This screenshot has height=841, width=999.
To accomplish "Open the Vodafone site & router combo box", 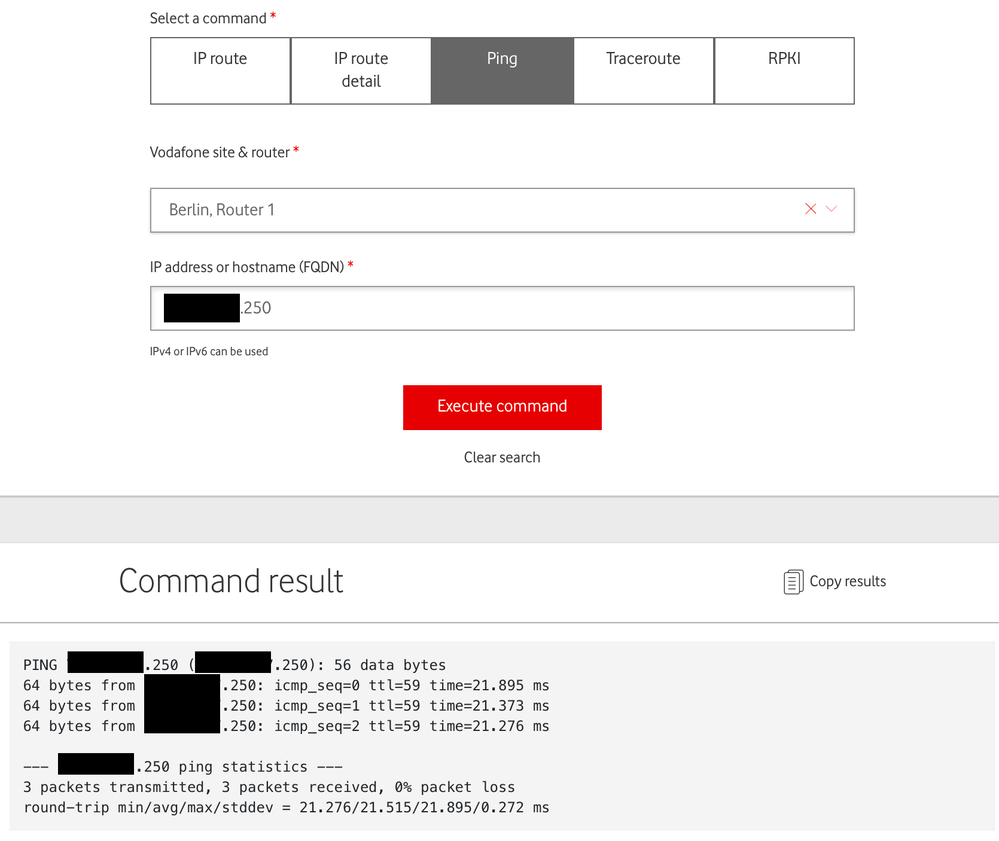I will coord(502,210).
